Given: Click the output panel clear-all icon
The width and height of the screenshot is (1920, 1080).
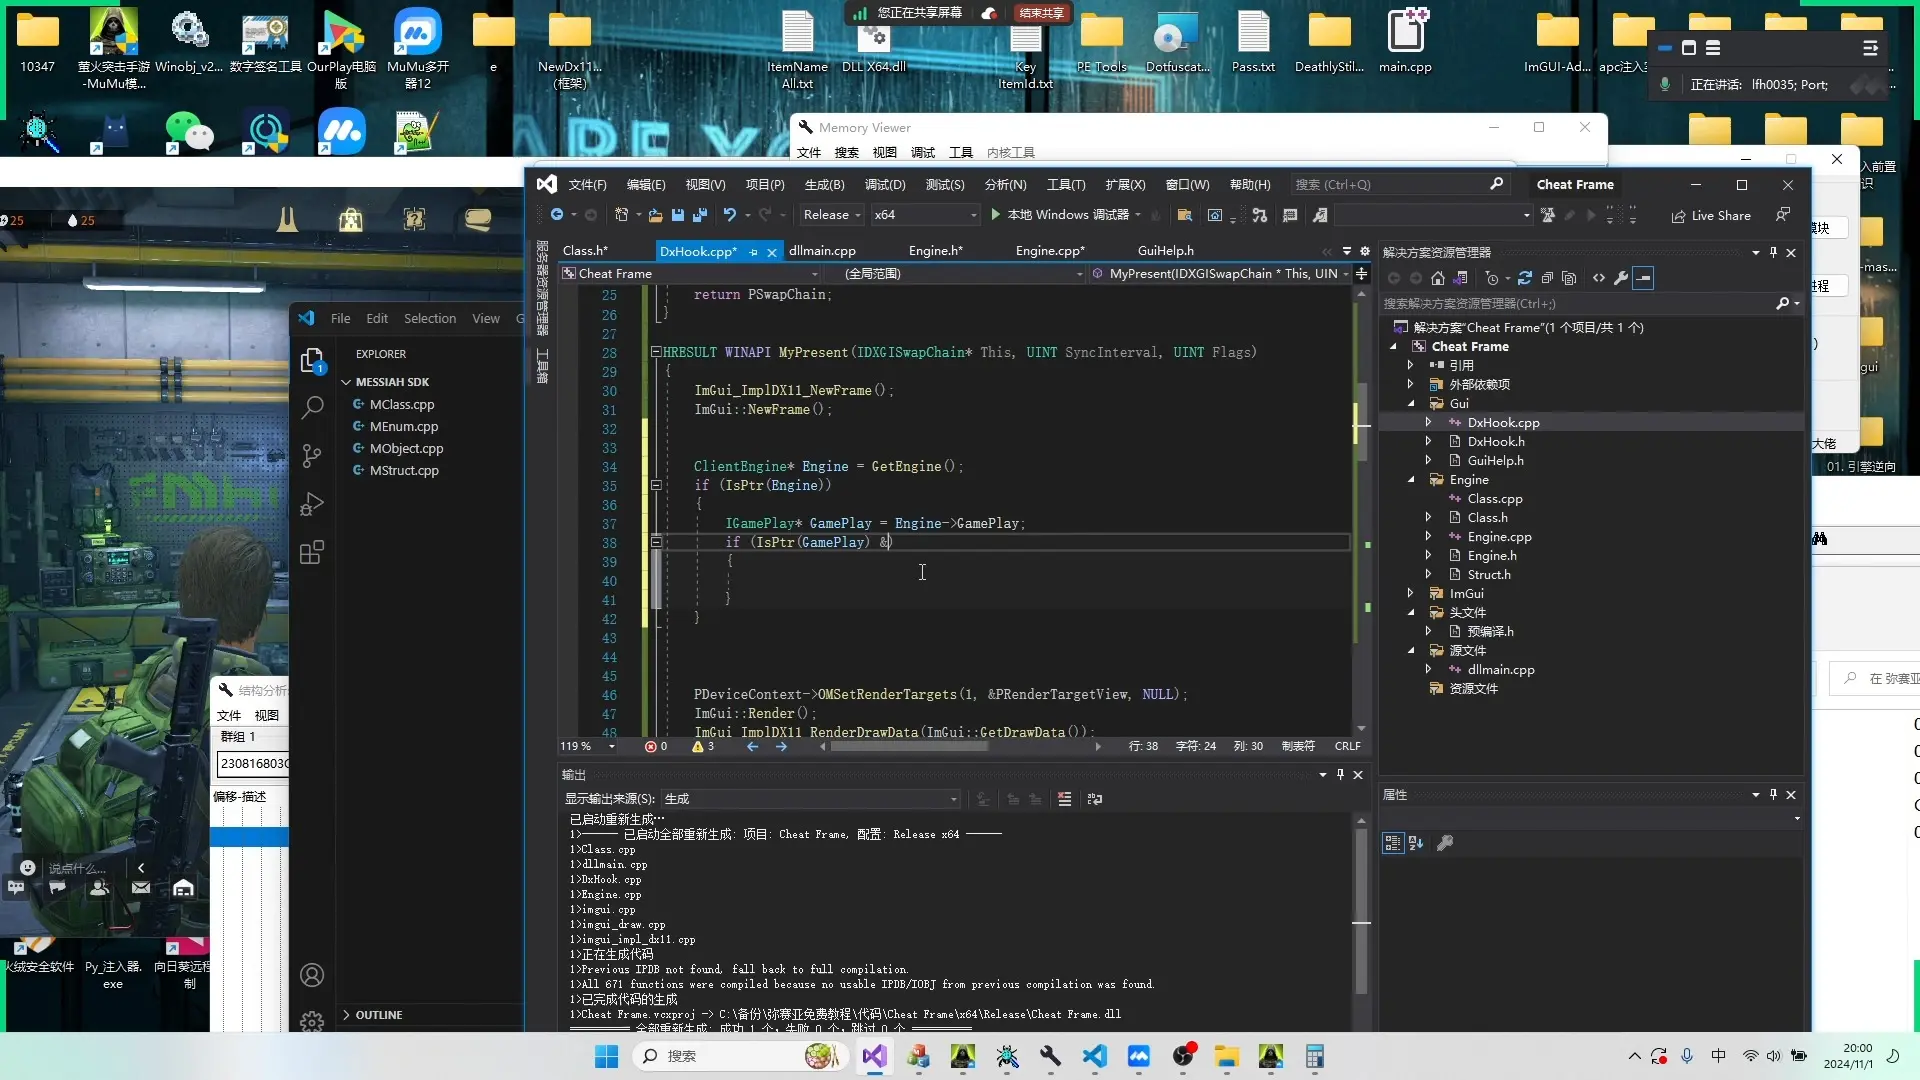Looking at the screenshot, I should click(1064, 799).
